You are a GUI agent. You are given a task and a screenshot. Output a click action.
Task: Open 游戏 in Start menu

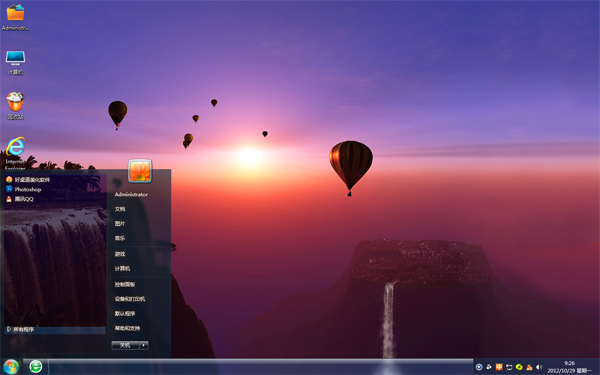point(120,254)
